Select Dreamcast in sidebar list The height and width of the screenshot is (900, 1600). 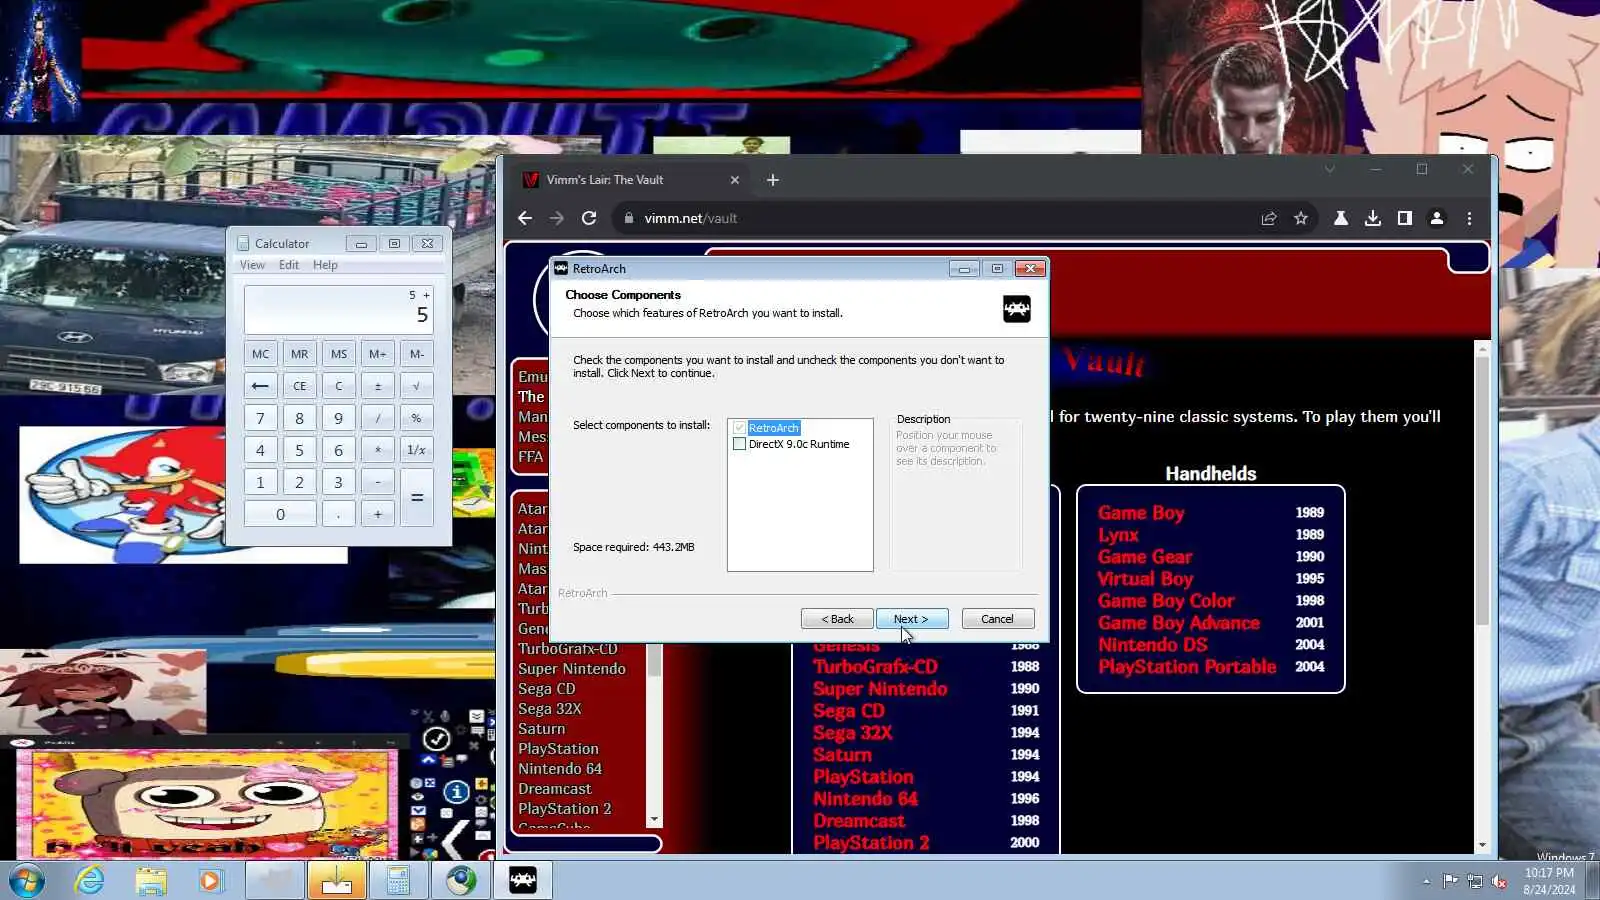click(x=555, y=789)
